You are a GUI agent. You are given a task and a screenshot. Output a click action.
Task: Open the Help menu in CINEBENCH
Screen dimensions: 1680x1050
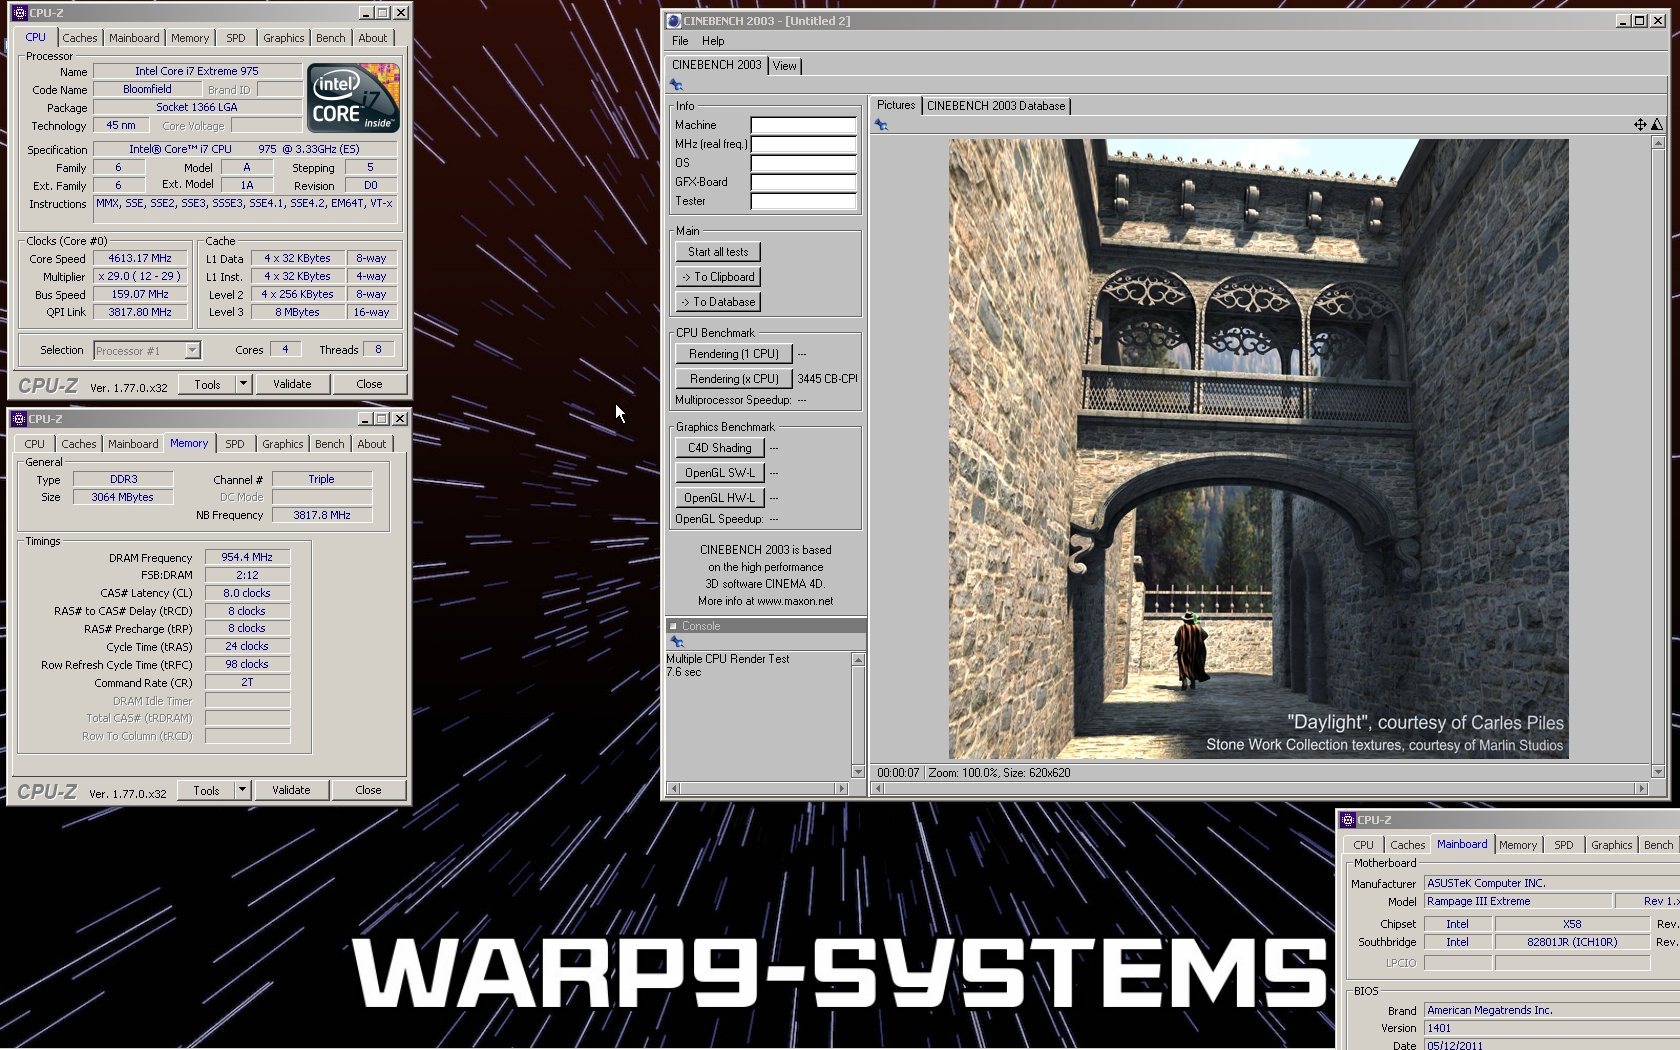click(x=713, y=41)
